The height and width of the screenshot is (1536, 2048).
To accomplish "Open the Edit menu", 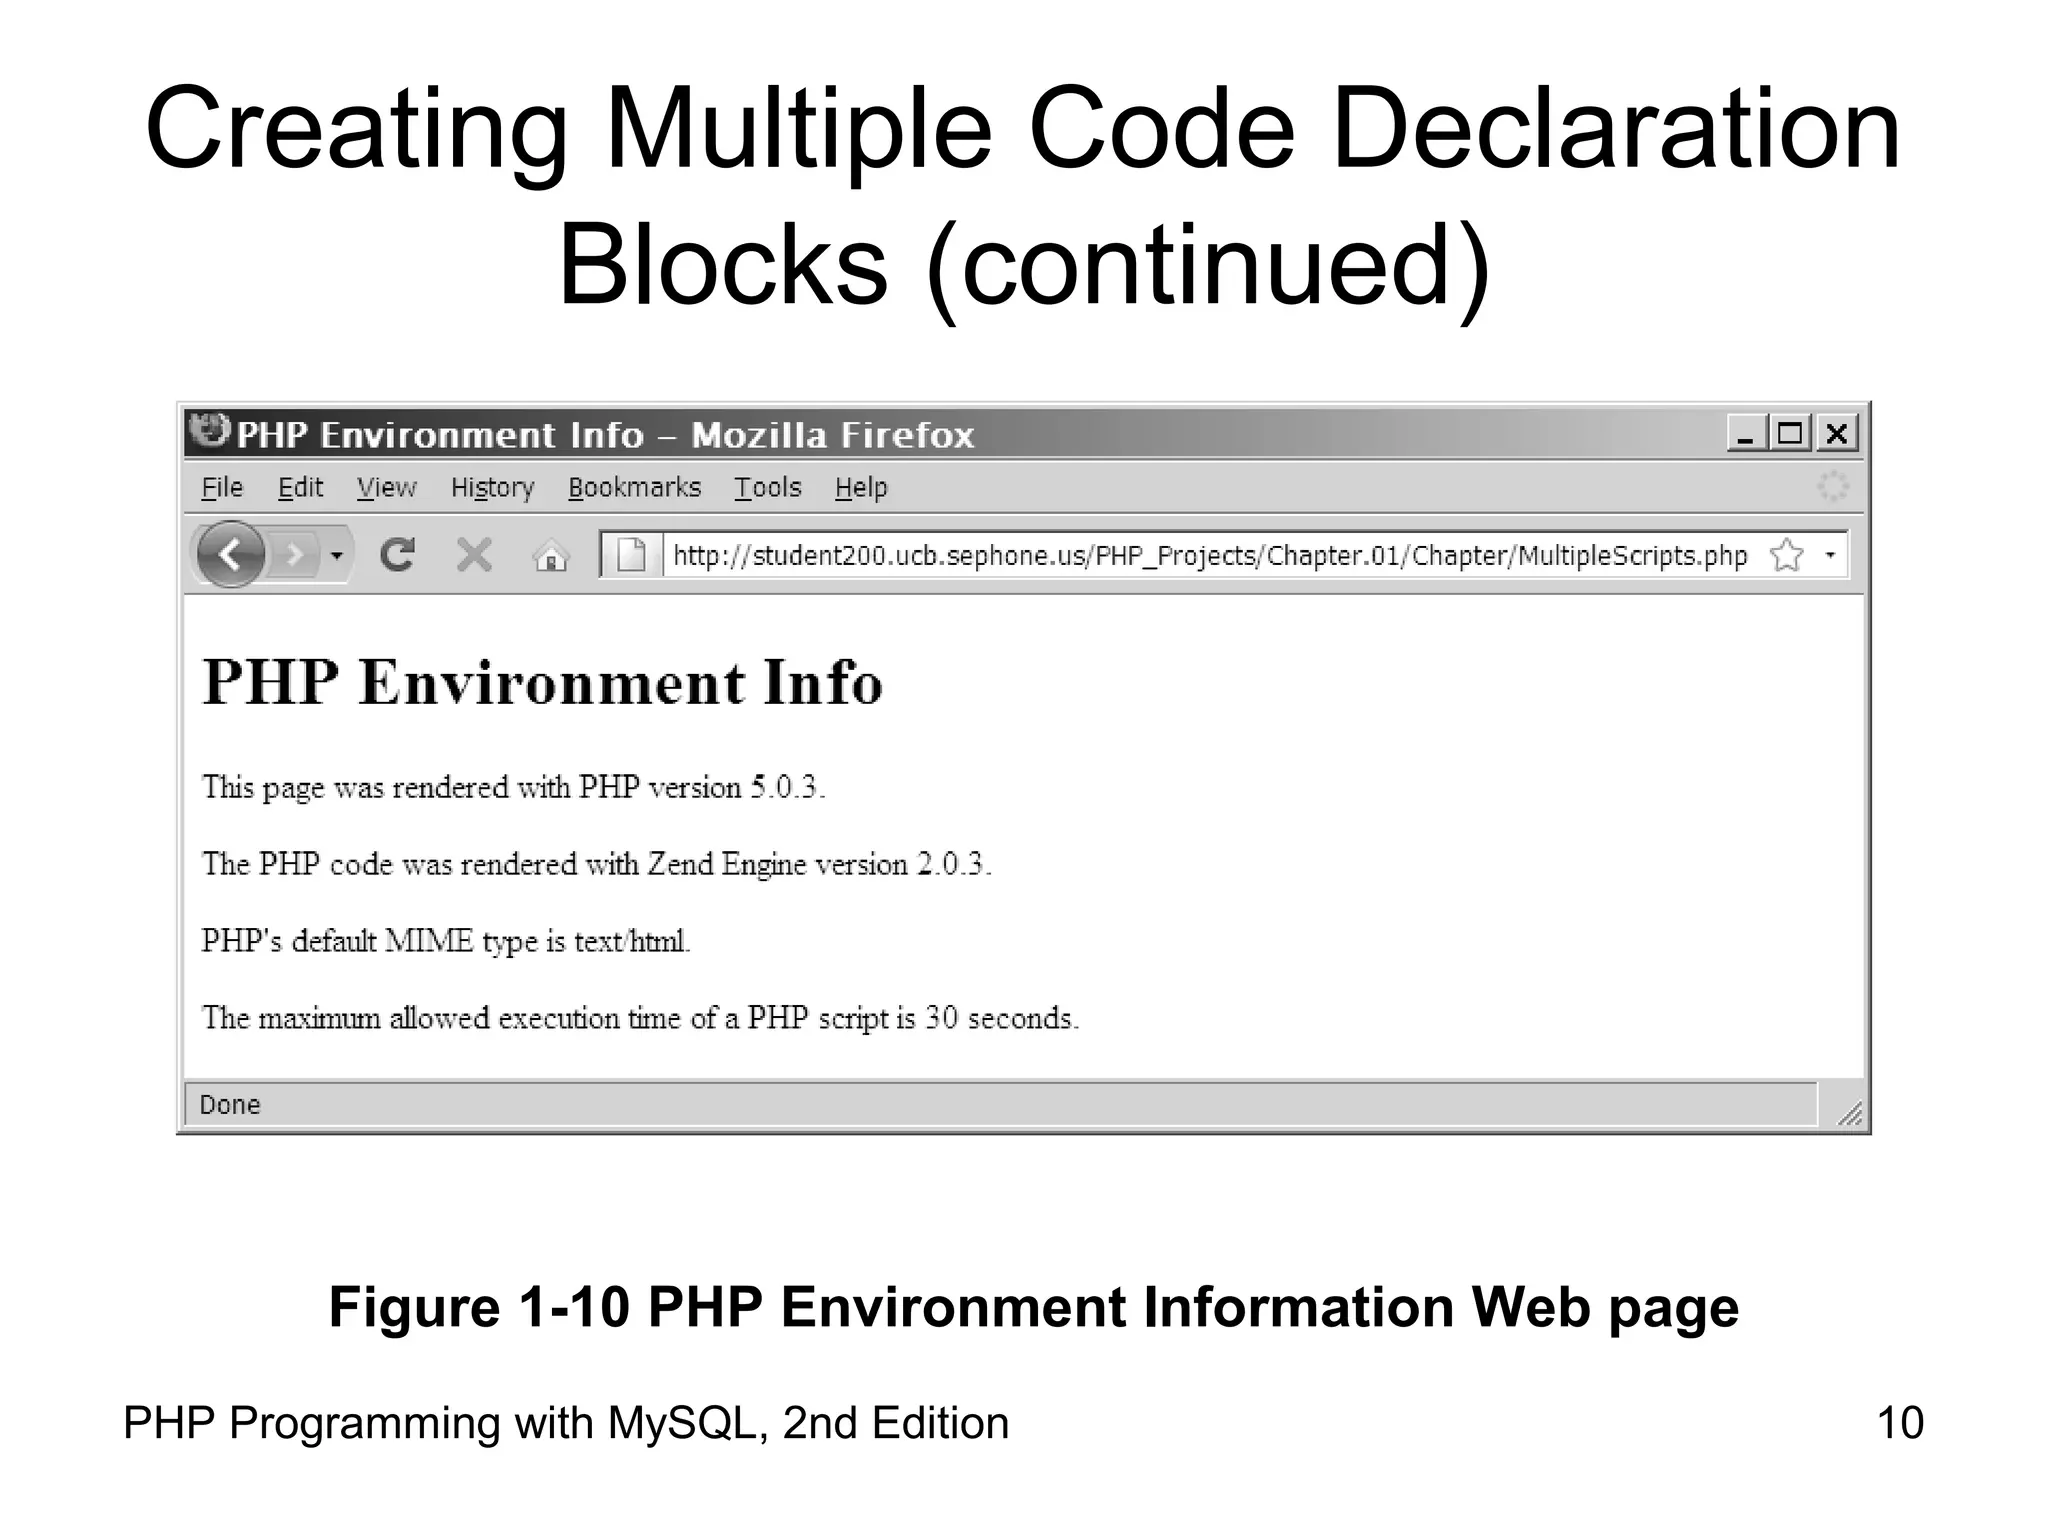I will click(x=300, y=488).
